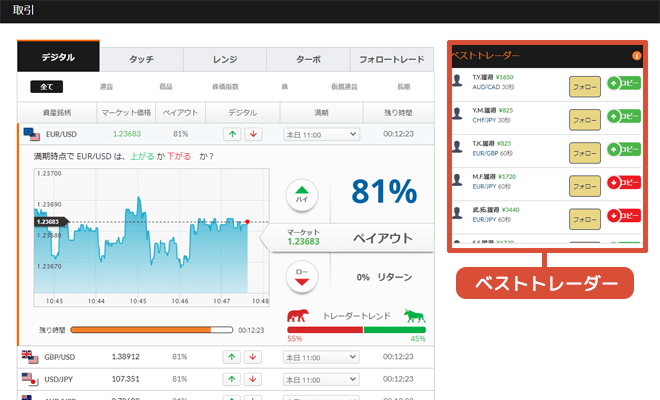Select the USD/JPY asset row name
This screenshot has width=660, height=400.
59,379
